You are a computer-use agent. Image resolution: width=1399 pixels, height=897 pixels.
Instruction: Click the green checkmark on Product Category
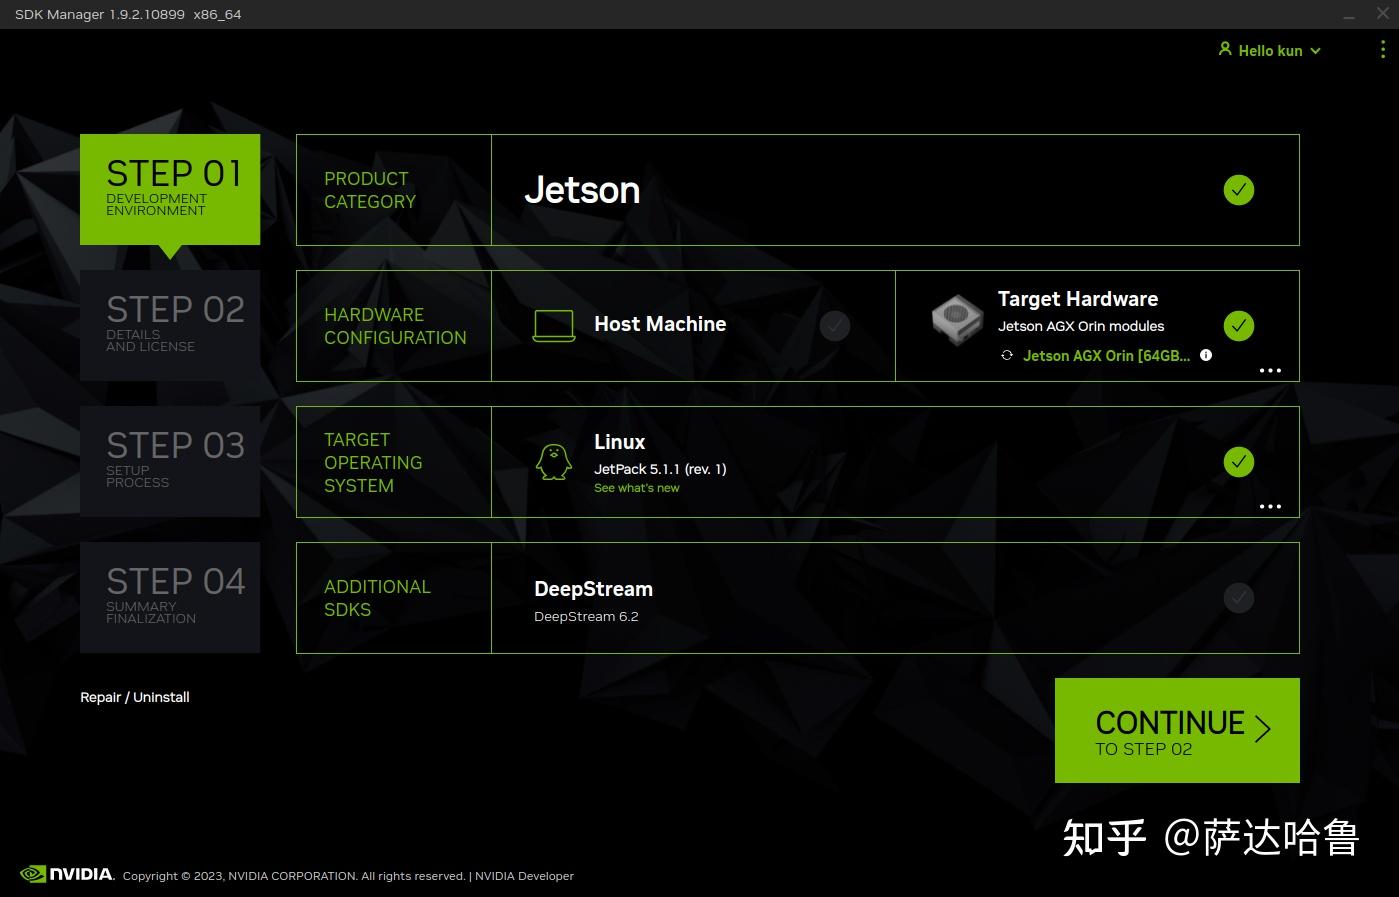(x=1238, y=190)
